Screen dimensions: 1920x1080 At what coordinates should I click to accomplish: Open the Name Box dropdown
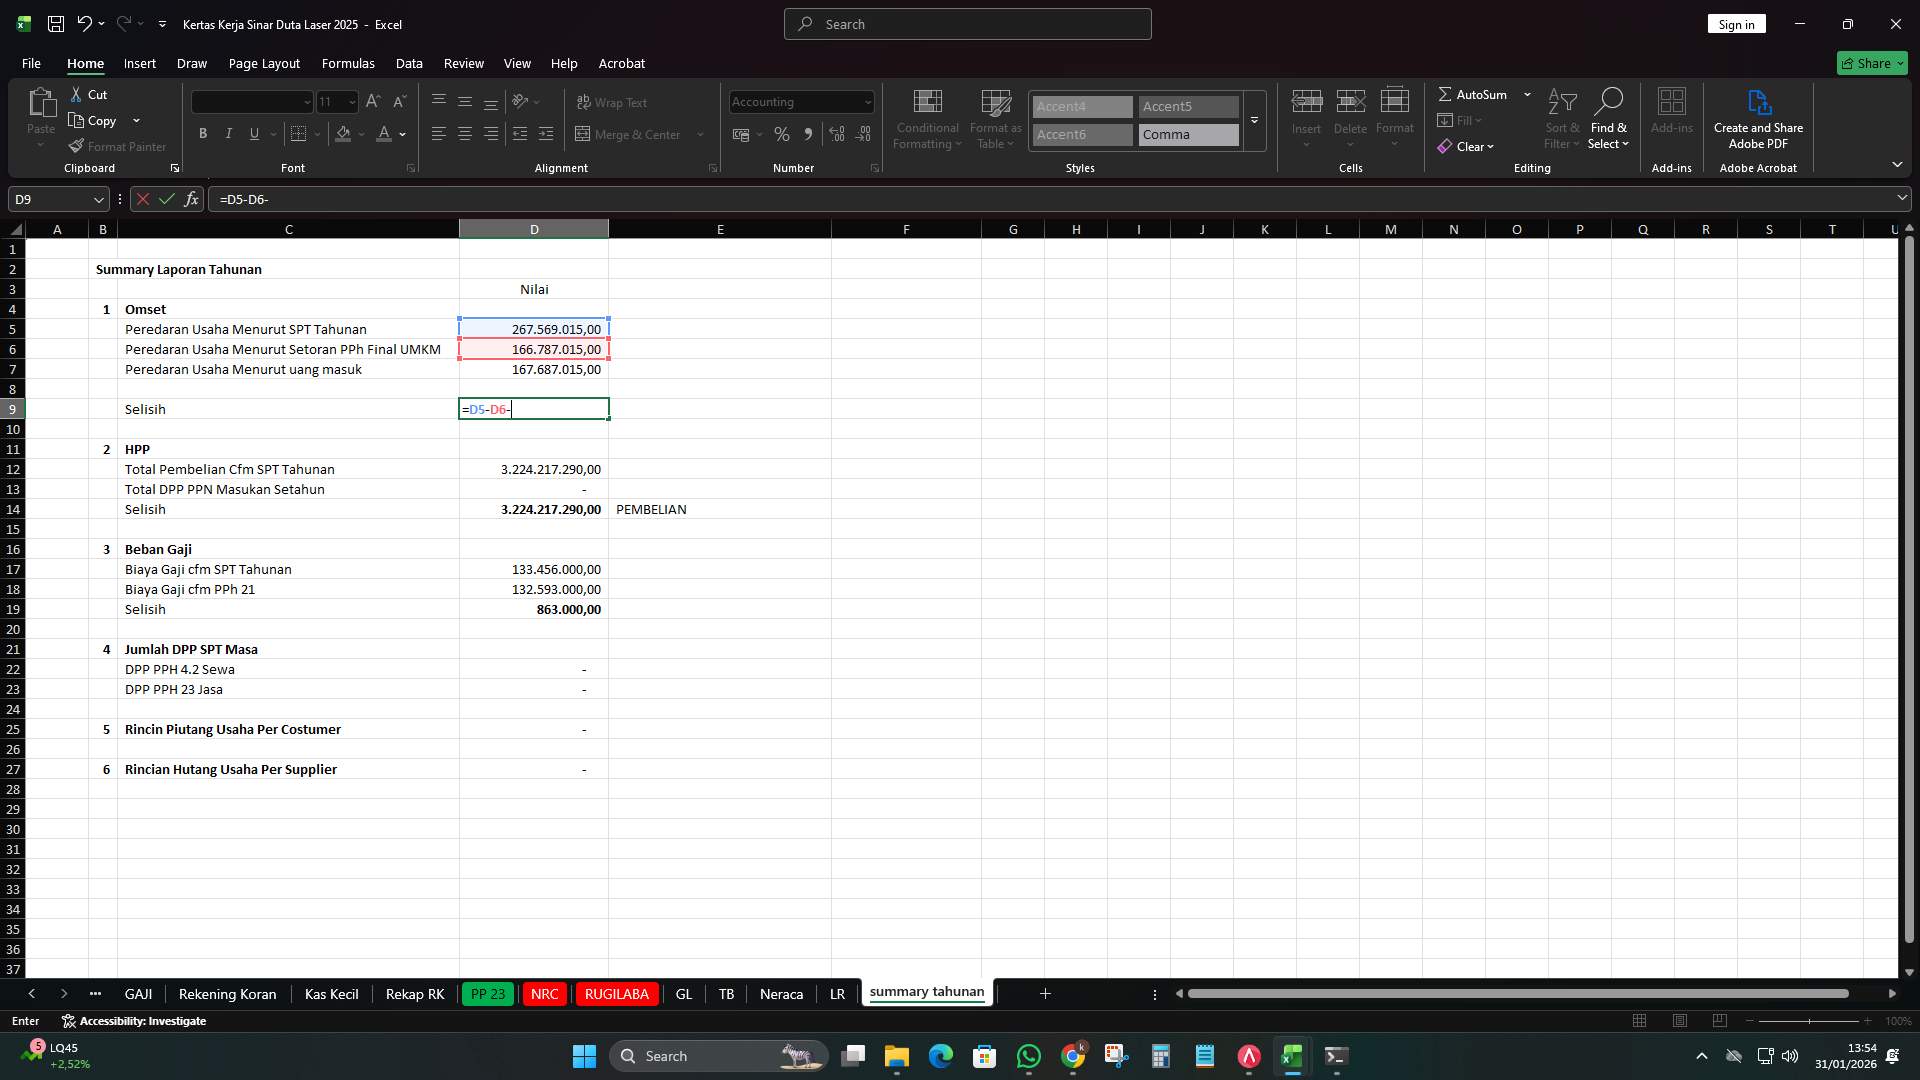point(98,199)
